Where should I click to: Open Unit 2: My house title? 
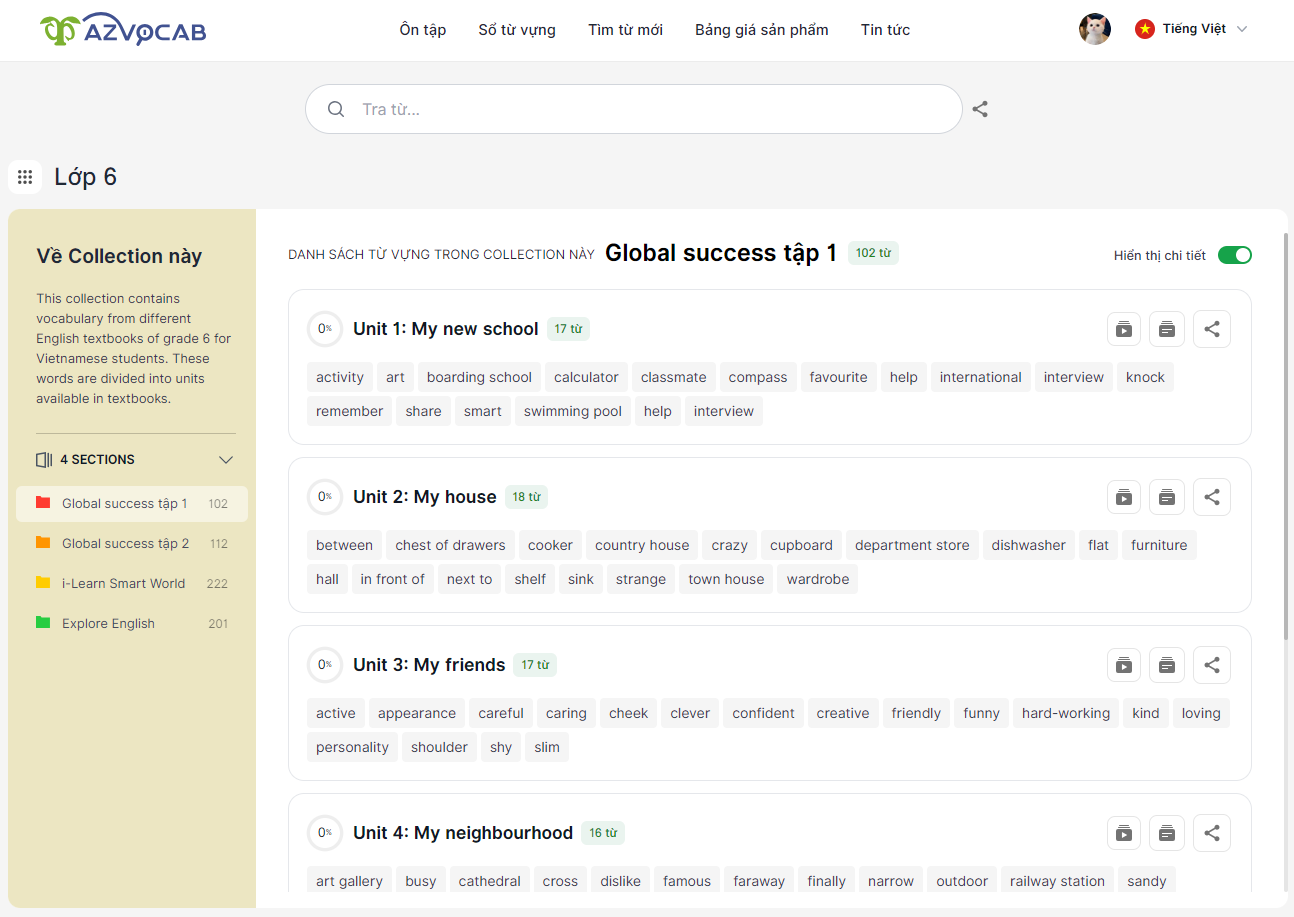pyautogui.click(x=425, y=497)
